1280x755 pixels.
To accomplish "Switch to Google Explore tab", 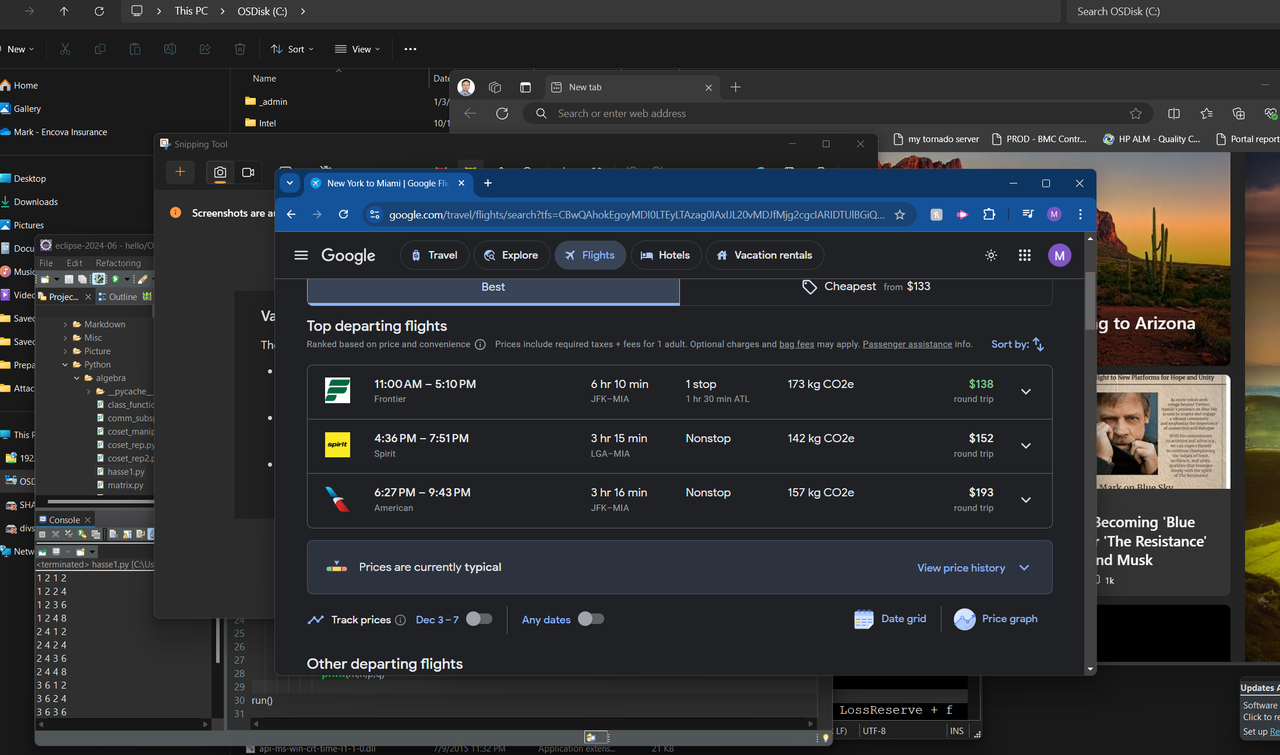I will coord(511,255).
